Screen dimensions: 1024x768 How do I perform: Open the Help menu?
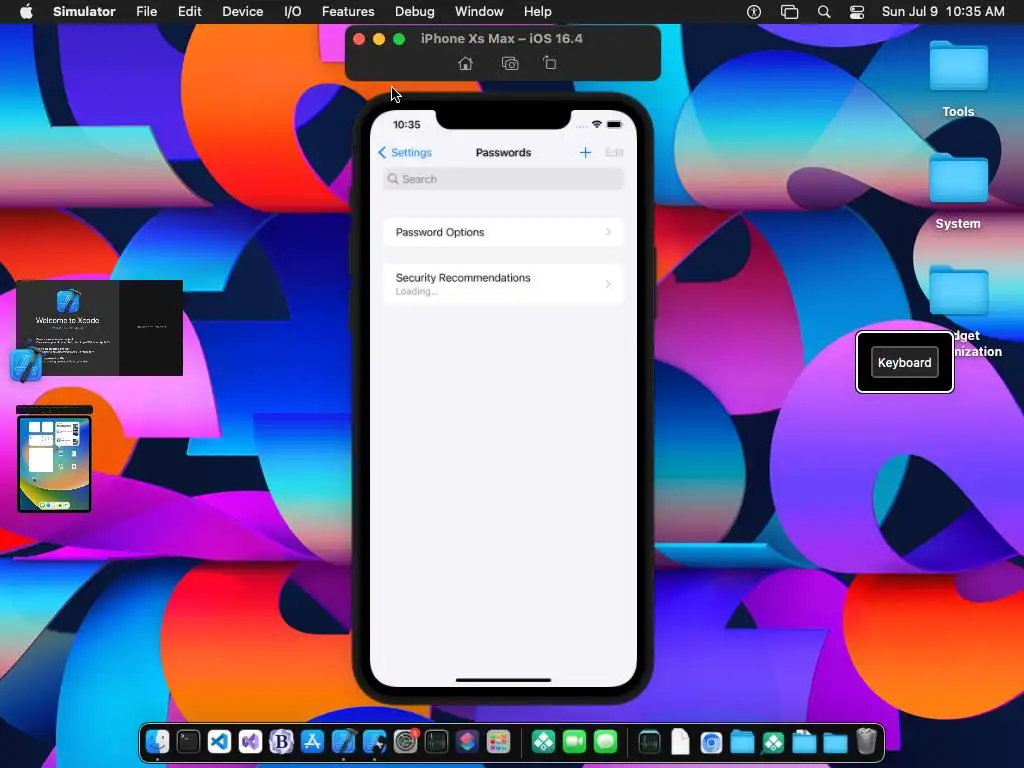tap(537, 11)
